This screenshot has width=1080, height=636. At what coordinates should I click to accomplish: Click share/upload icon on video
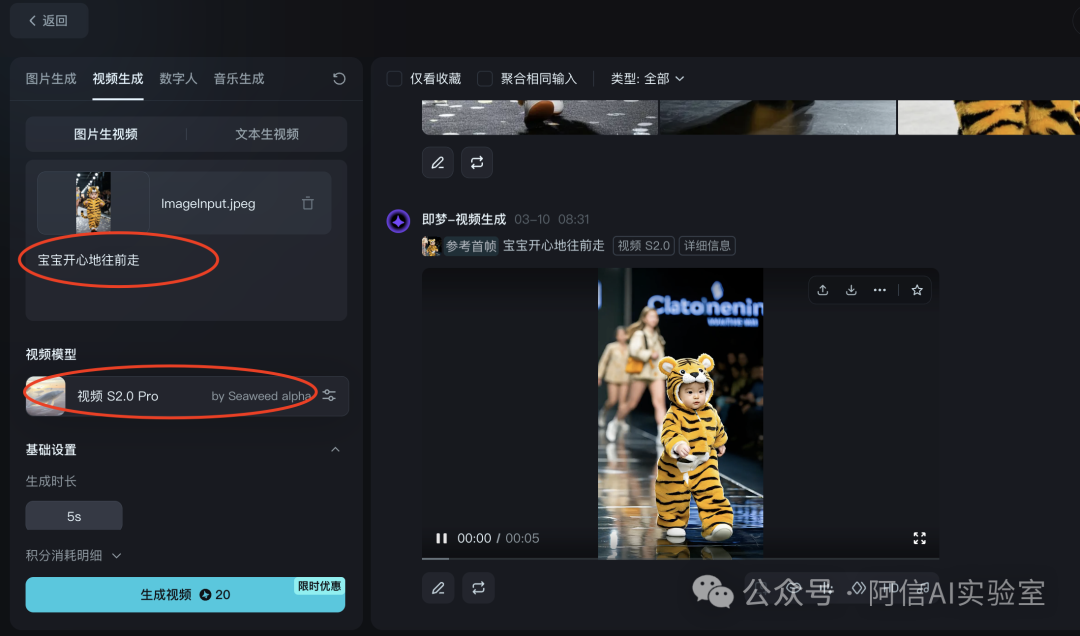pyautogui.click(x=822, y=290)
